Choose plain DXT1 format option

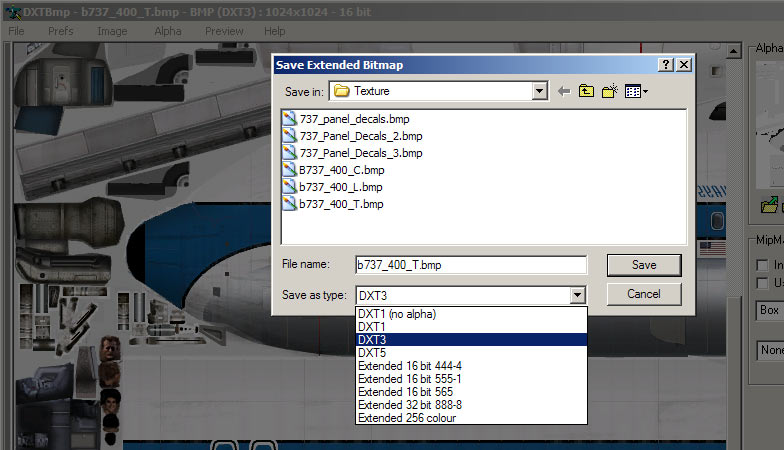pyautogui.click(x=471, y=326)
